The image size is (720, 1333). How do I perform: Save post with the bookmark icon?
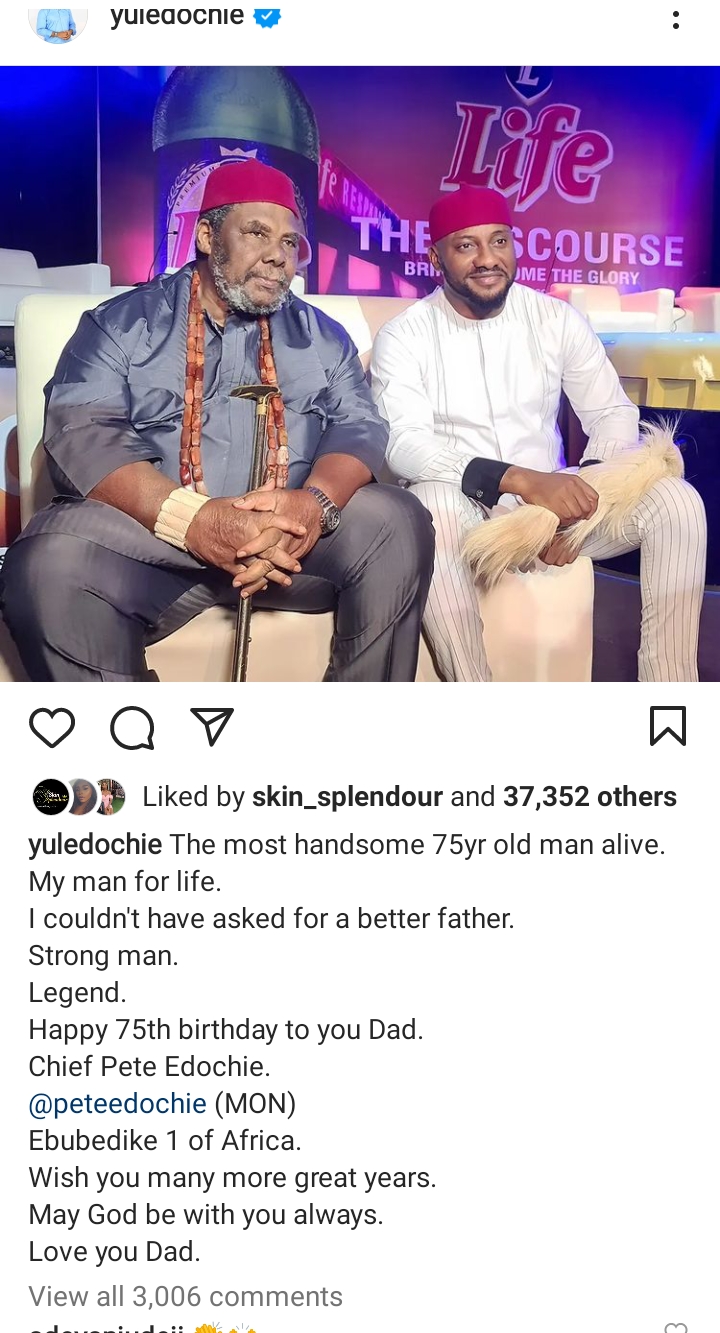(x=668, y=726)
